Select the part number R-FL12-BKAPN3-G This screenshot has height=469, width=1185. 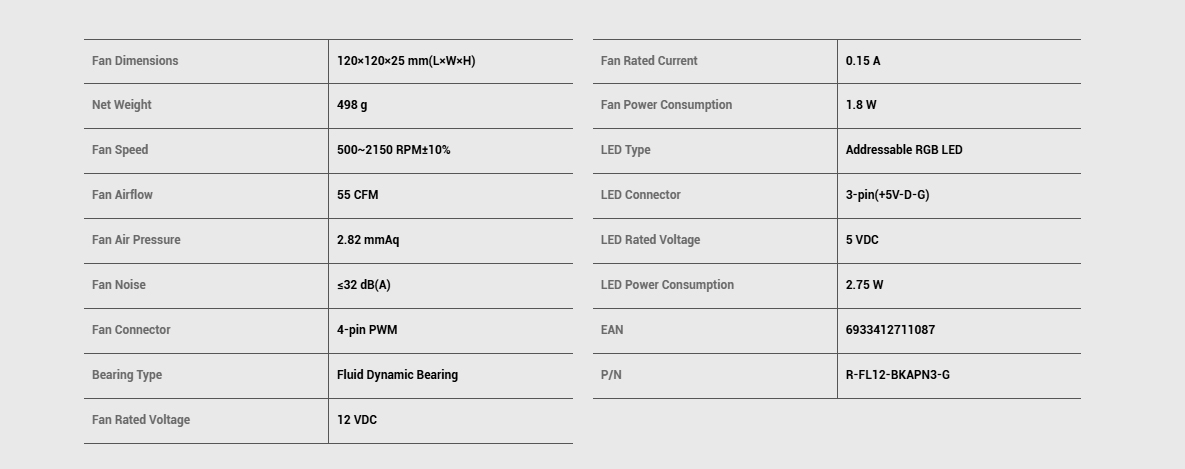pyautogui.click(x=898, y=375)
